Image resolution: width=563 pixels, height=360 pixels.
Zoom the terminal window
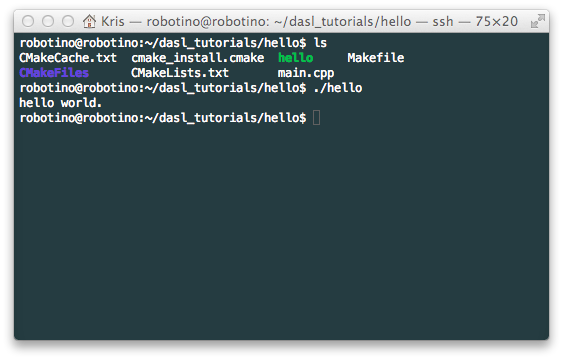pyautogui.click(x=68, y=21)
